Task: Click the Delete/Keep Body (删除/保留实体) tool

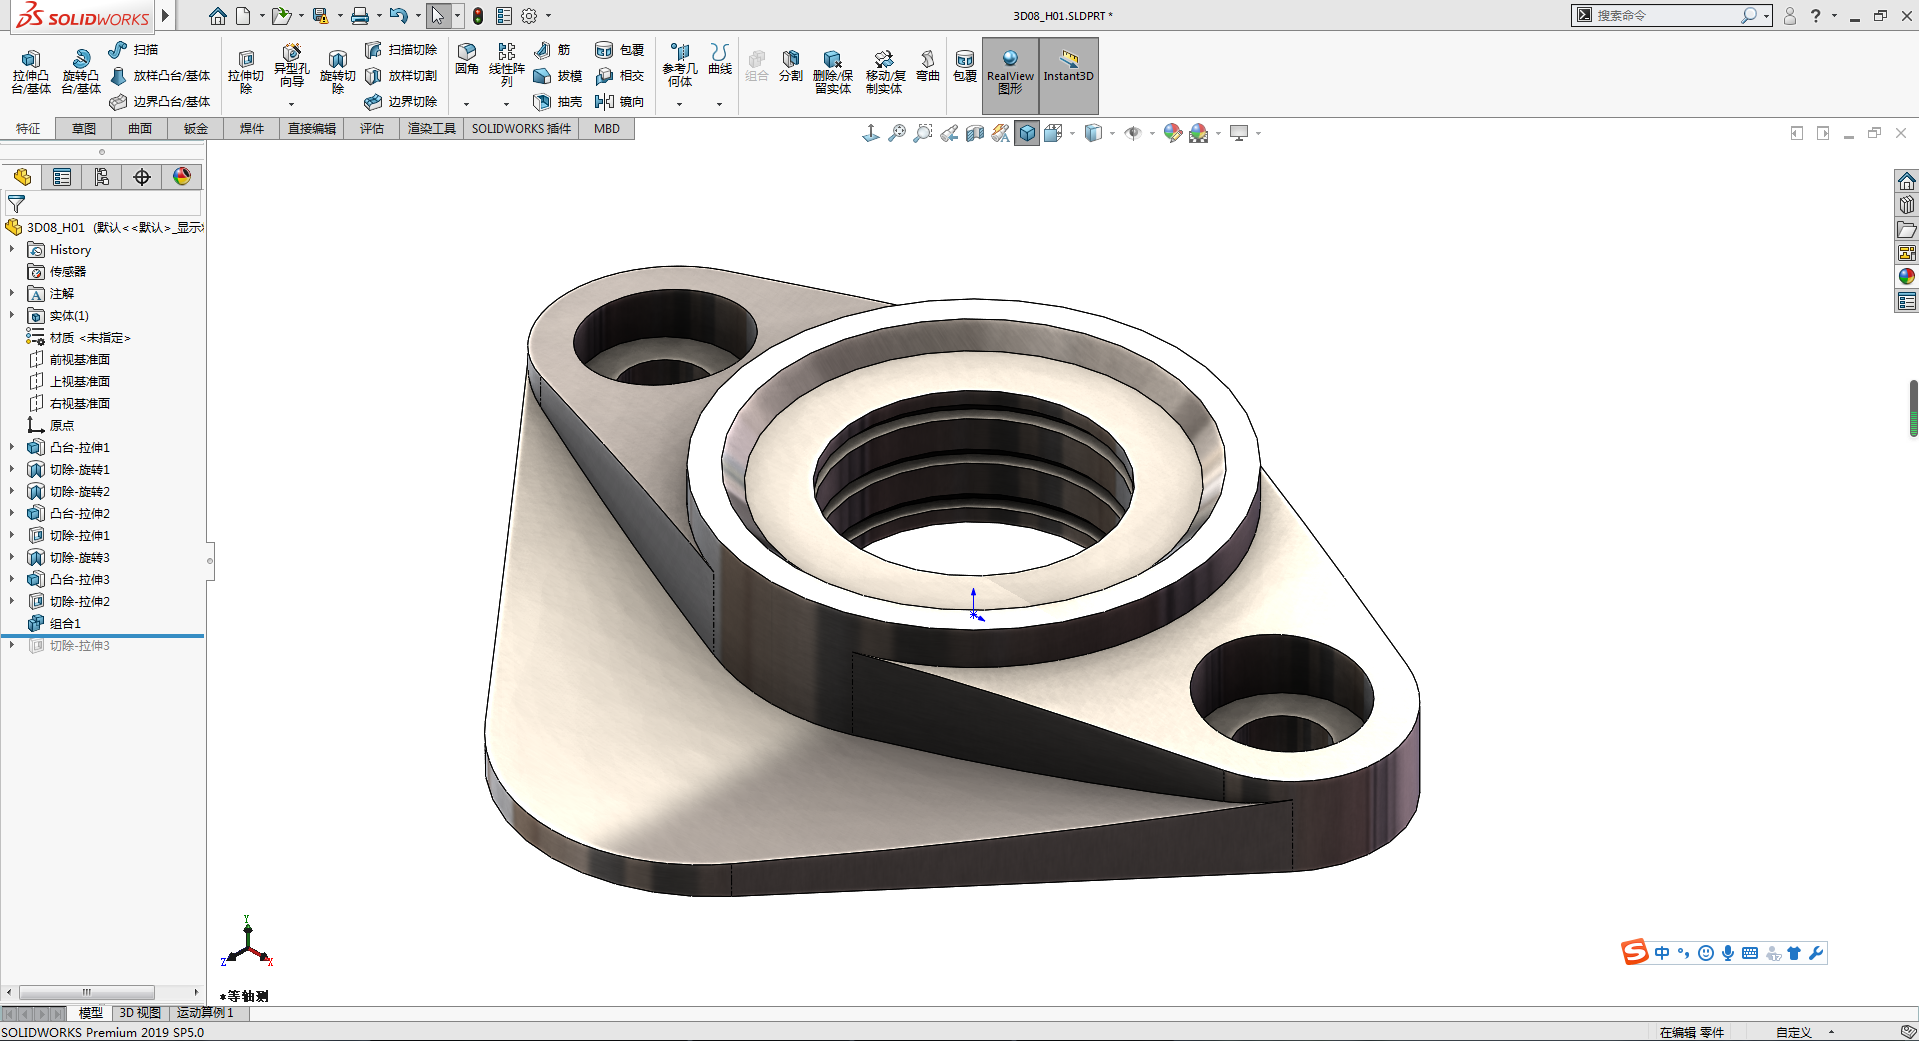Action: tap(833, 72)
